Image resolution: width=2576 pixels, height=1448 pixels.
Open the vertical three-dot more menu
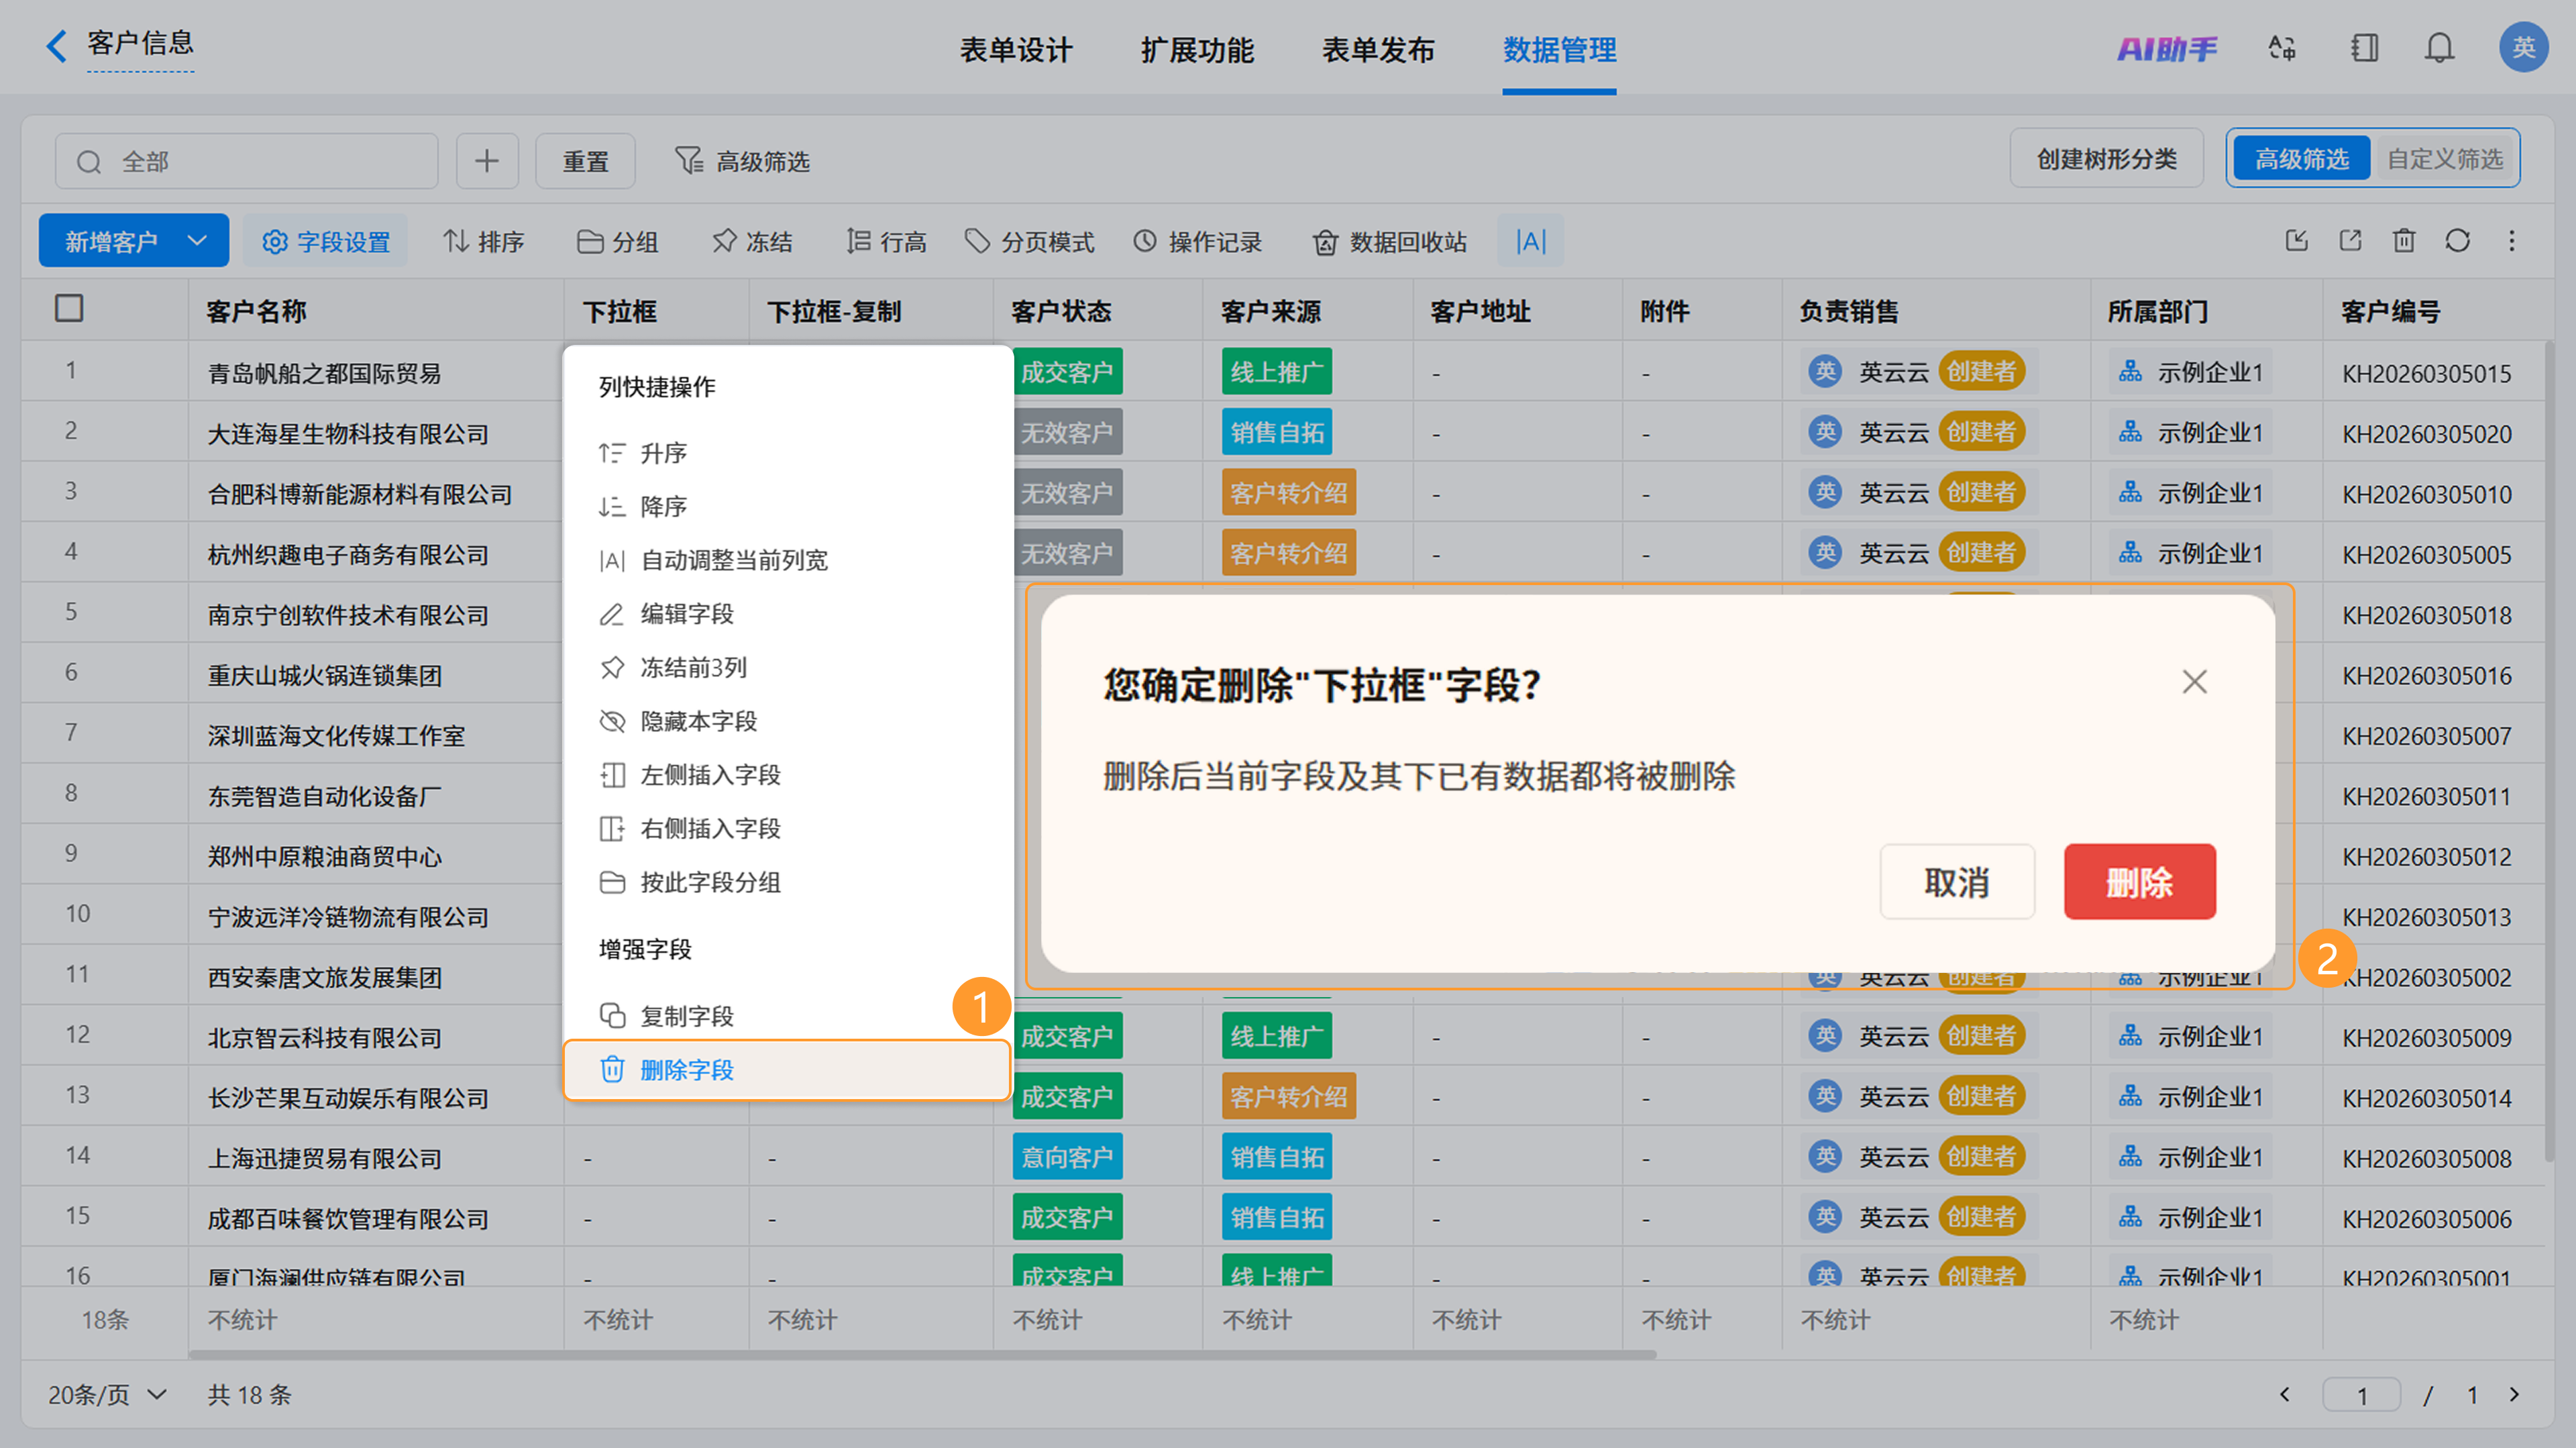[2512, 241]
